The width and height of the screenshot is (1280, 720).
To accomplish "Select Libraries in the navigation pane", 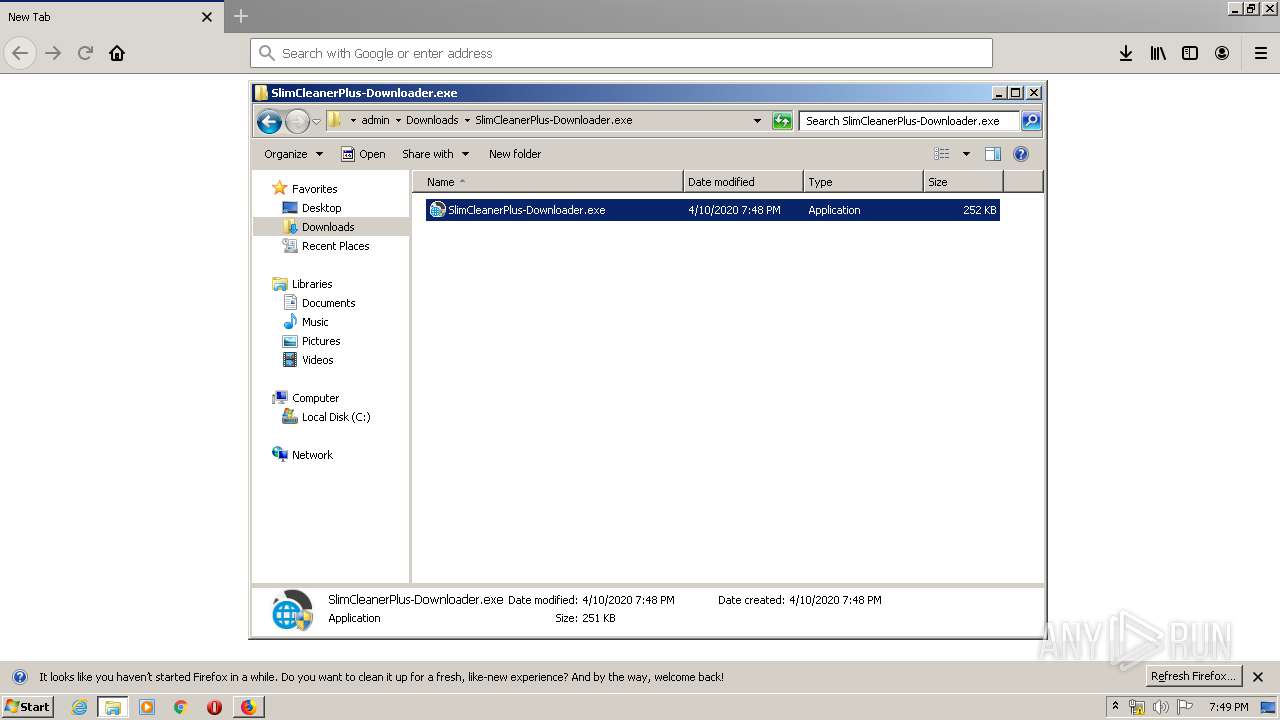I will pyautogui.click(x=312, y=284).
